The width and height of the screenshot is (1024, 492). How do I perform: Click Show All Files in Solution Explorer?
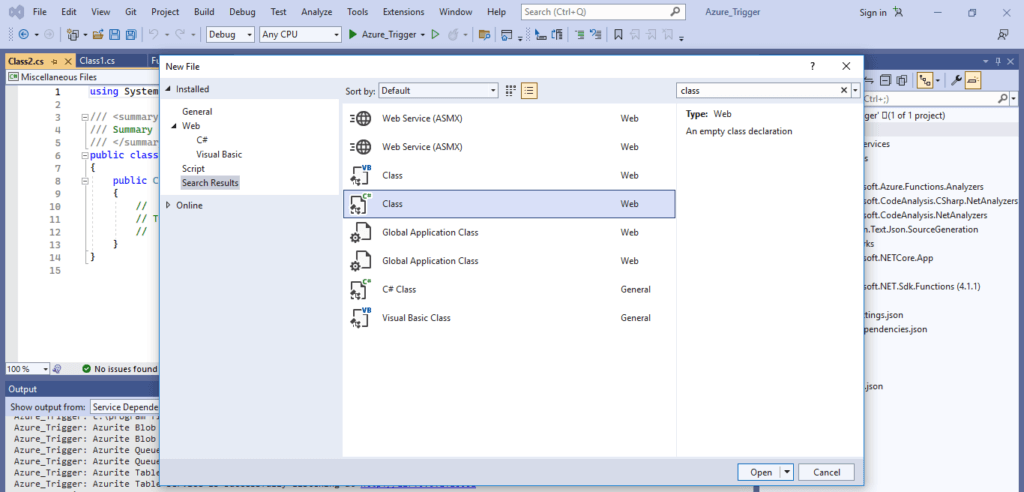(902, 80)
